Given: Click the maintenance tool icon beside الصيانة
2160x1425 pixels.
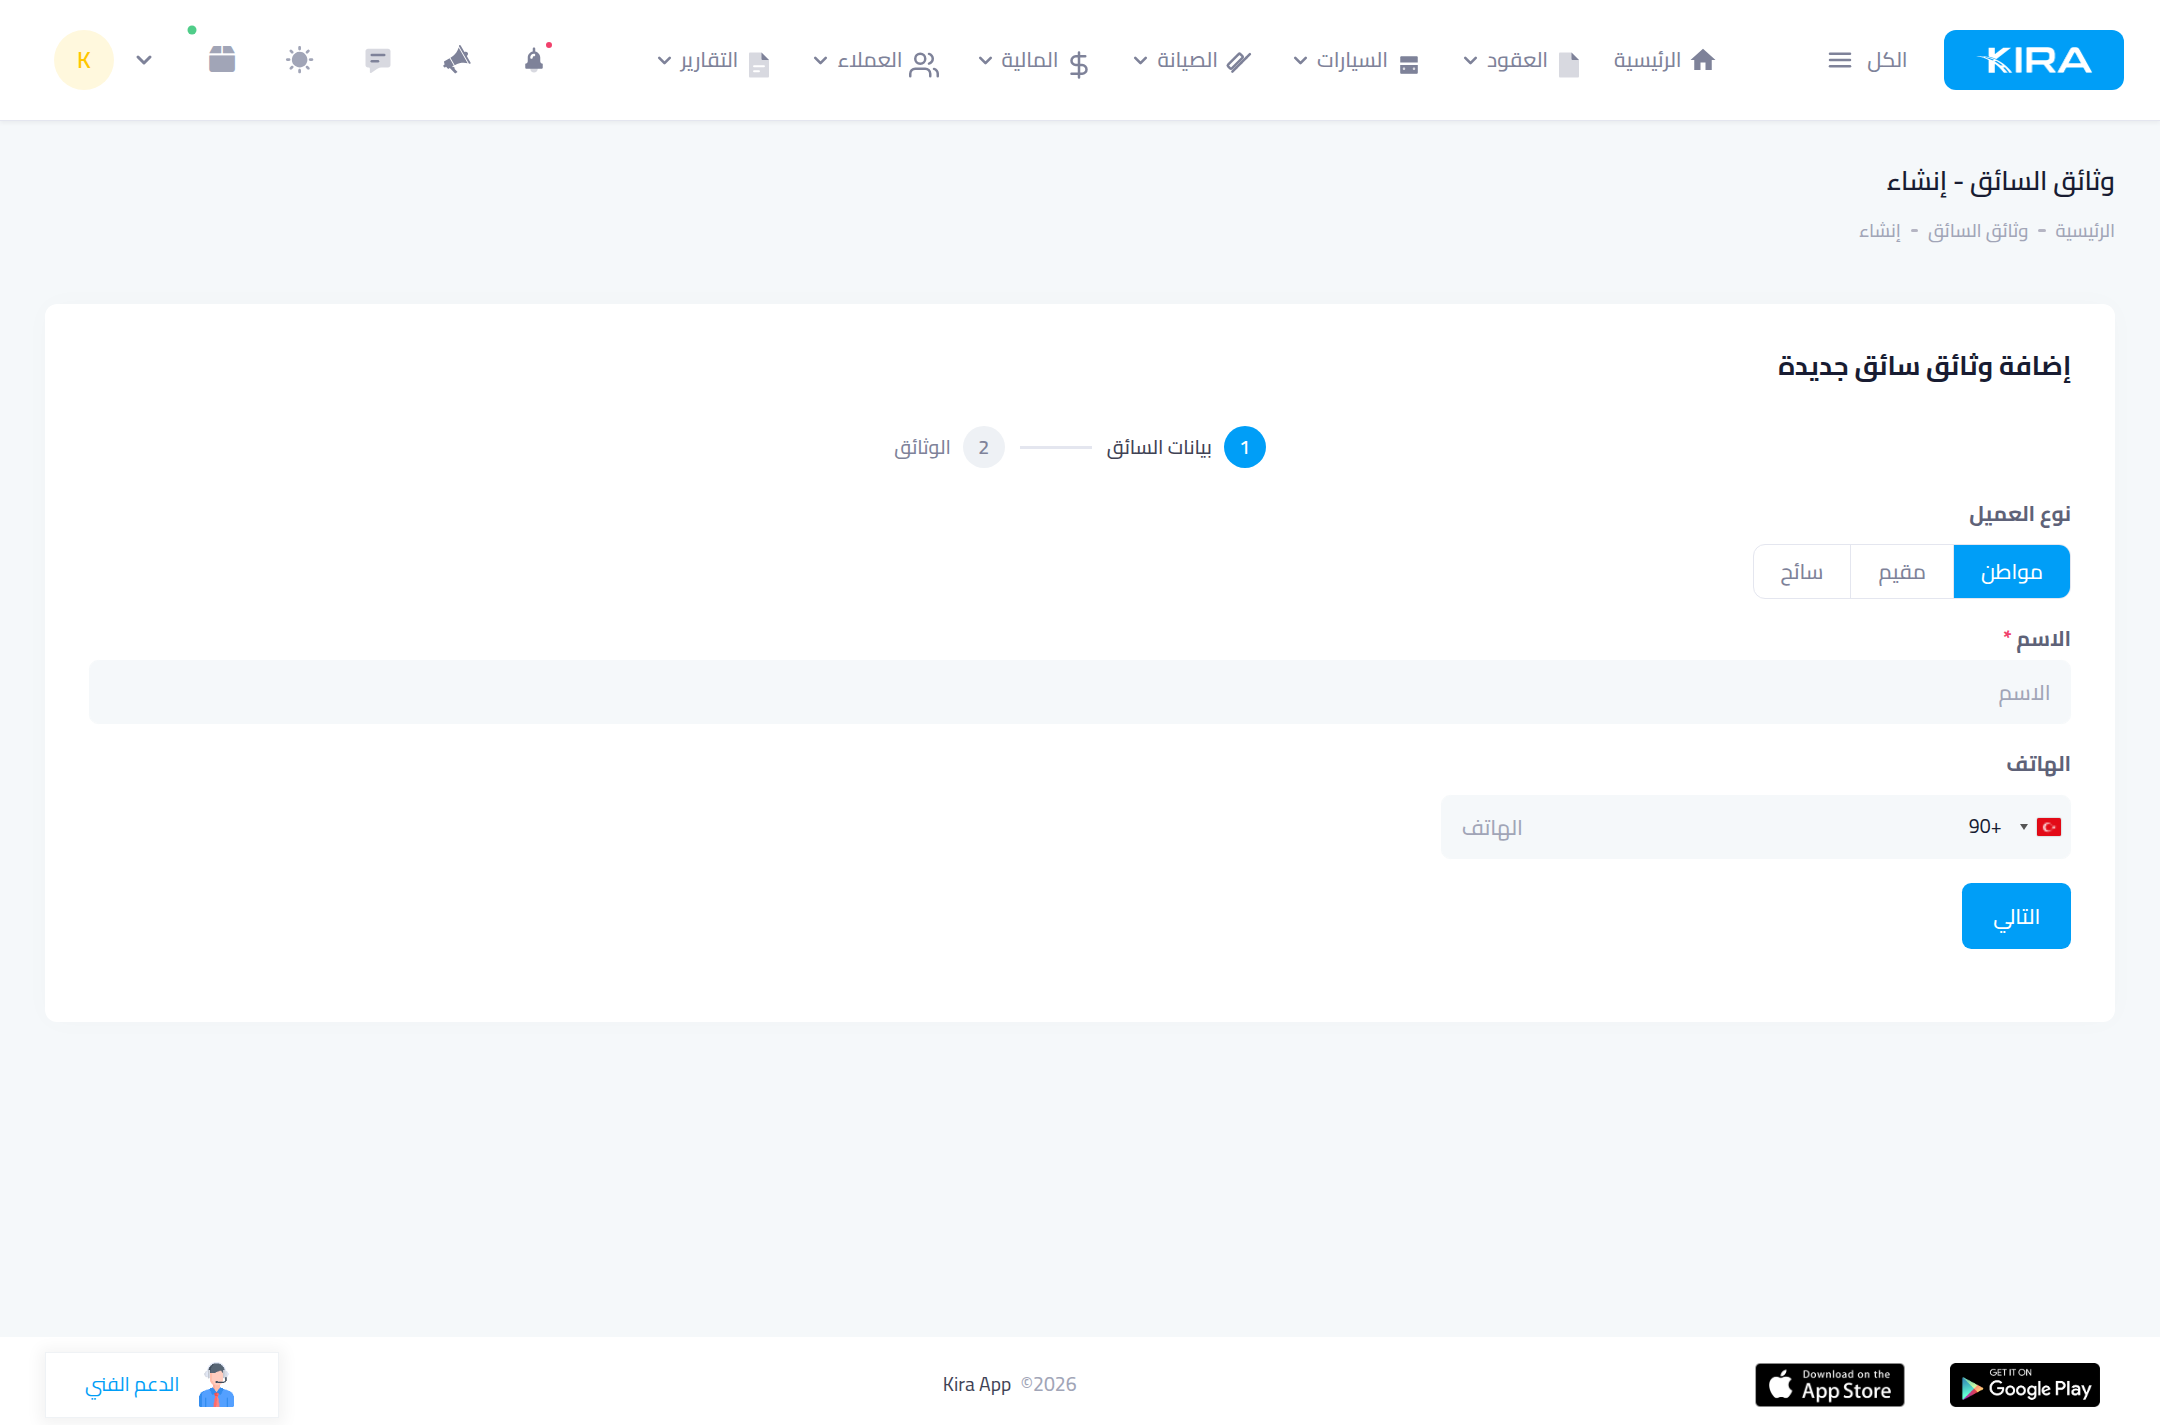Looking at the screenshot, I should coord(1239,62).
